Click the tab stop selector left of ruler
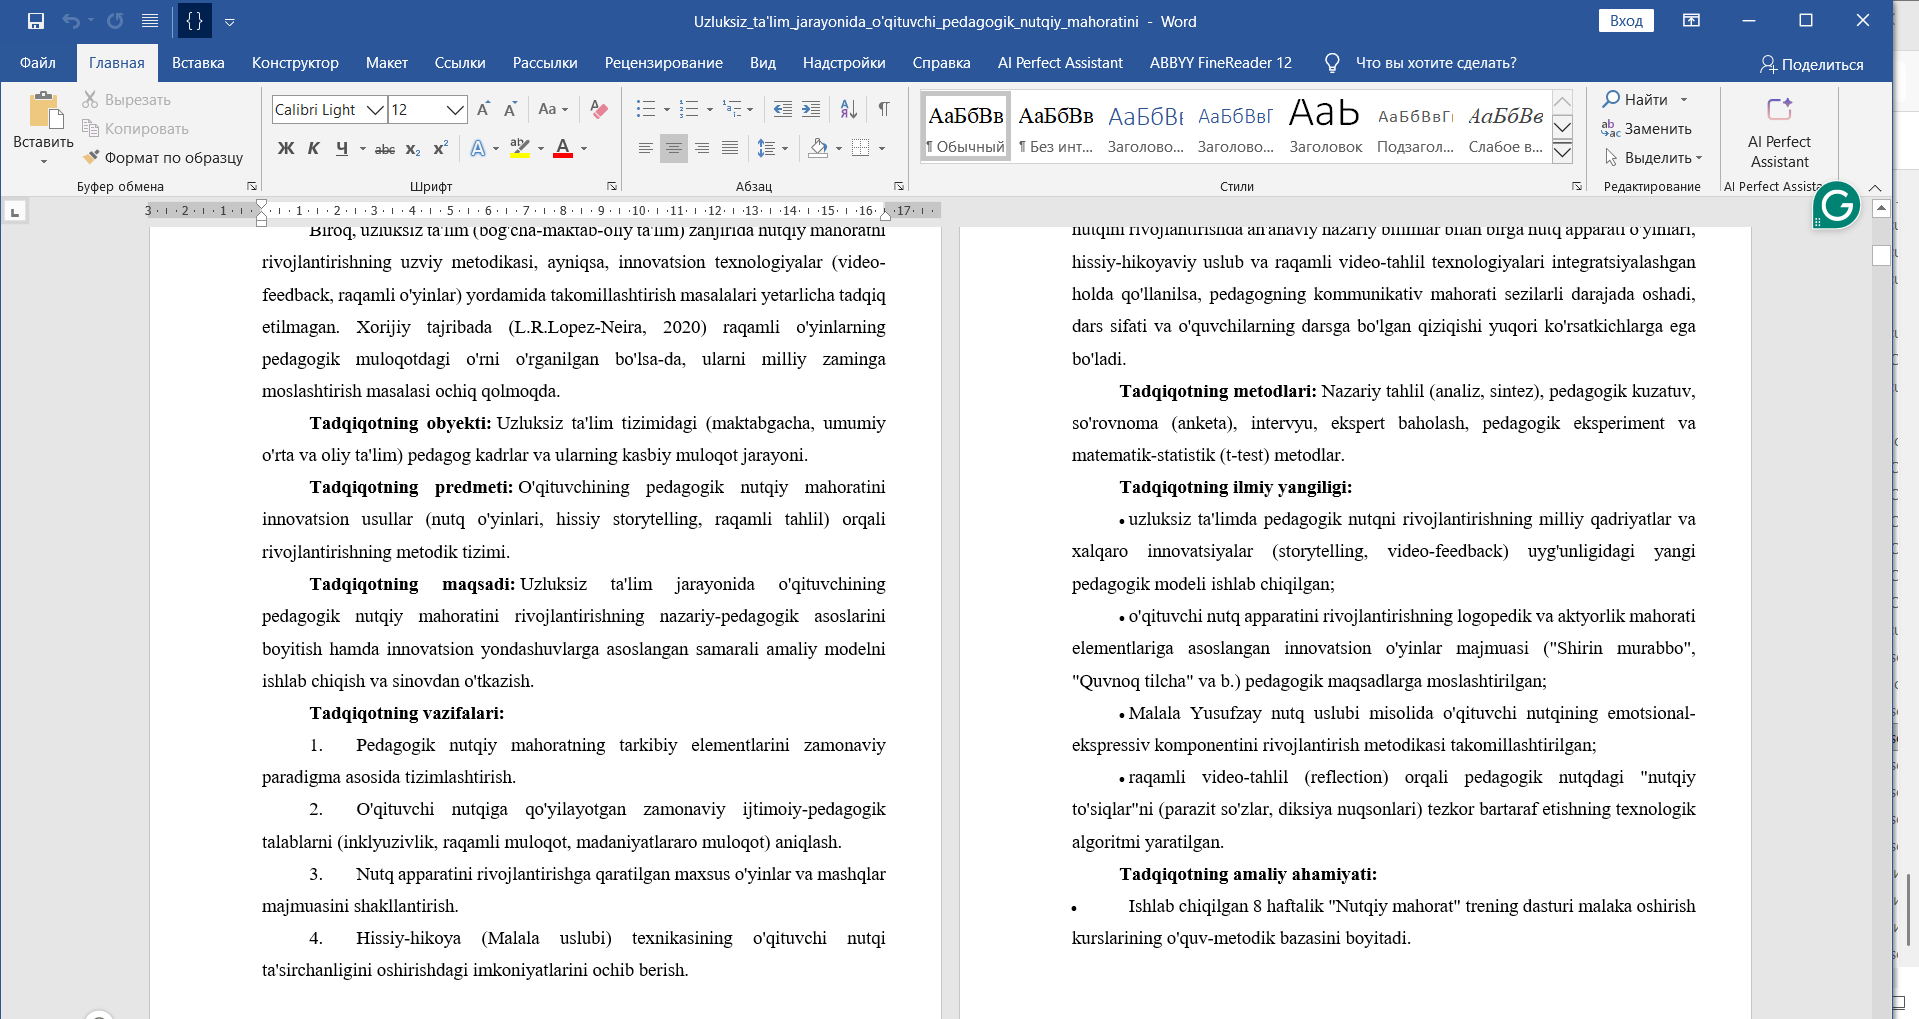This screenshot has height=1019, width=1919. 14,212
